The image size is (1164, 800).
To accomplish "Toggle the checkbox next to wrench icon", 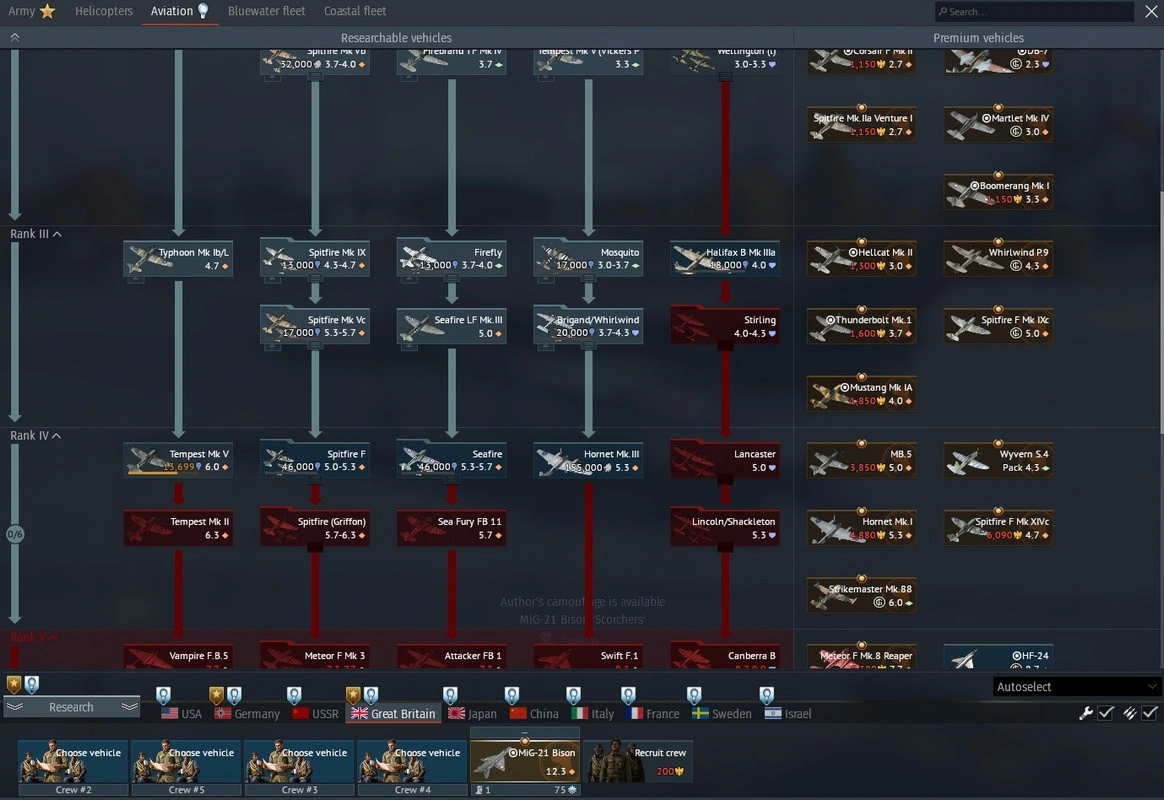I will [x=1106, y=713].
